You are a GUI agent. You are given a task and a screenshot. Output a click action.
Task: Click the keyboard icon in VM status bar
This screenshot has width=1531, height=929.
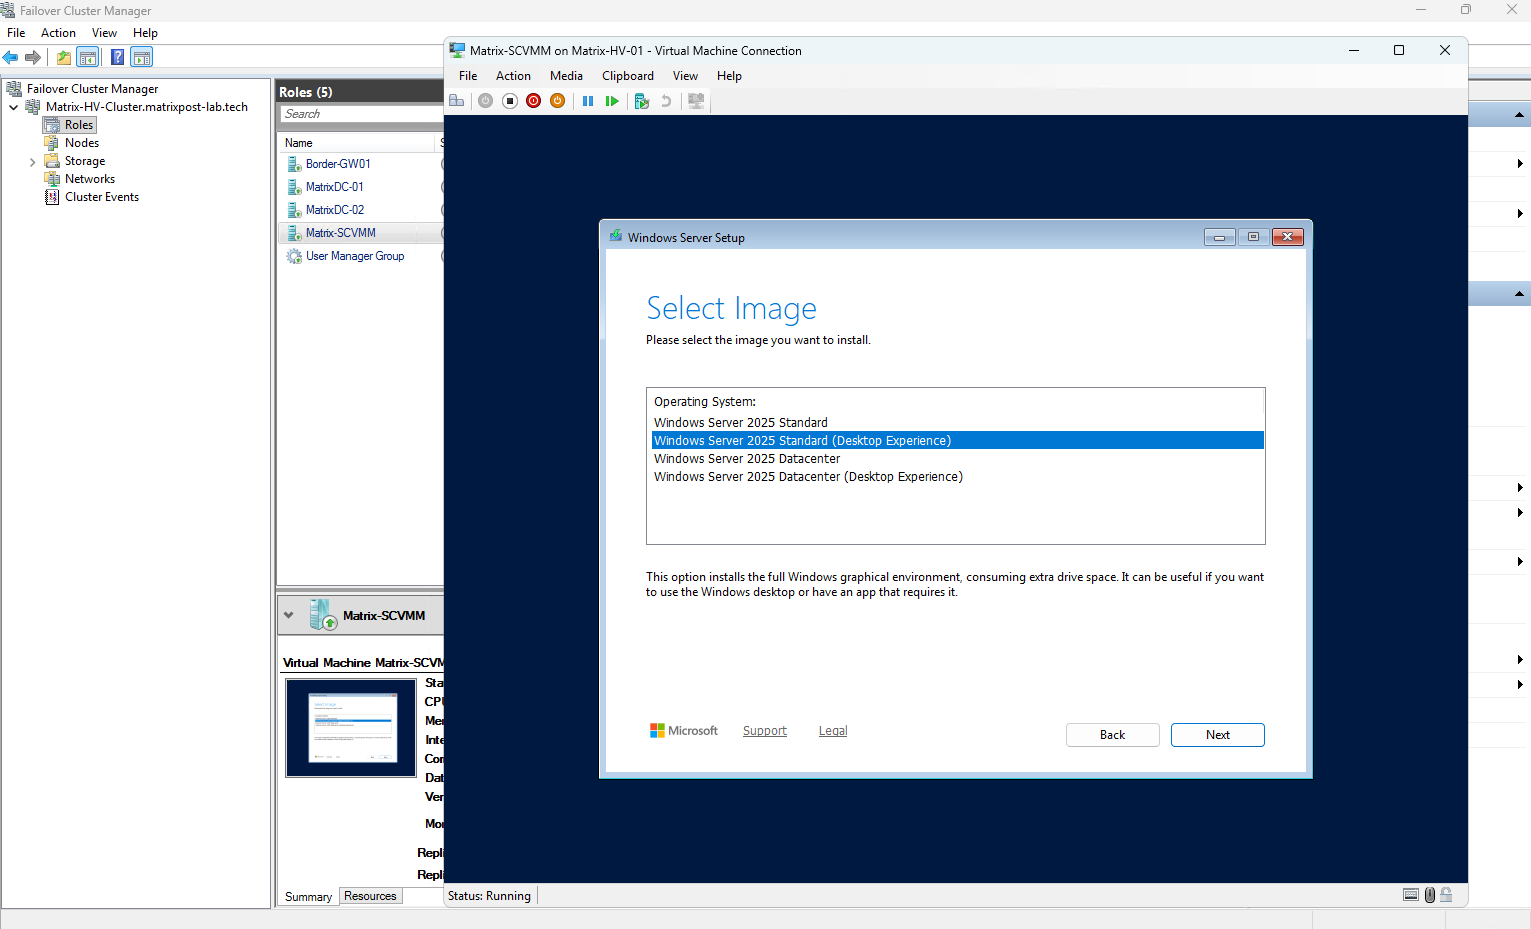1411,895
